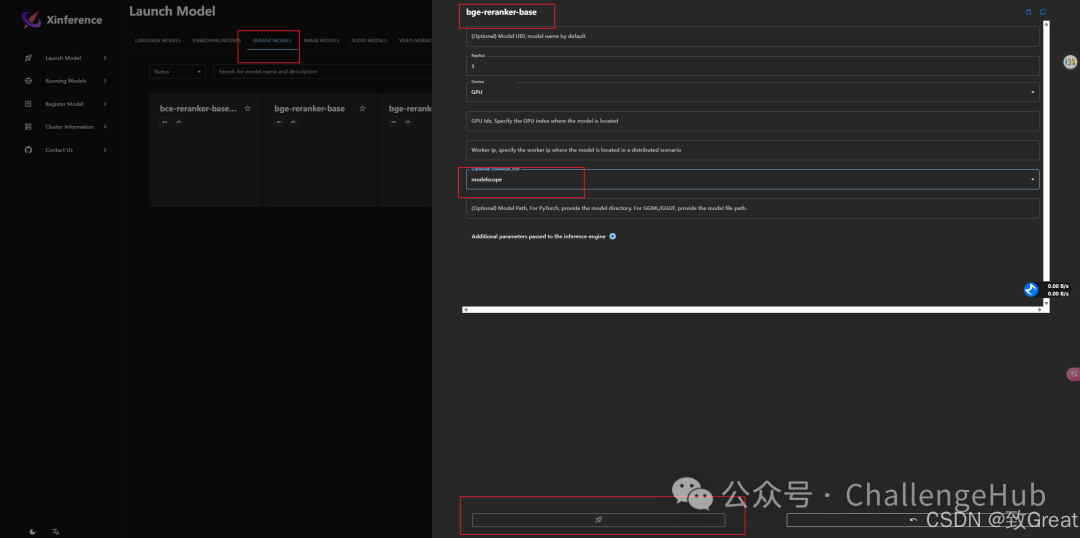Open the Status filter dropdown
The height and width of the screenshot is (538, 1080).
coord(177,72)
